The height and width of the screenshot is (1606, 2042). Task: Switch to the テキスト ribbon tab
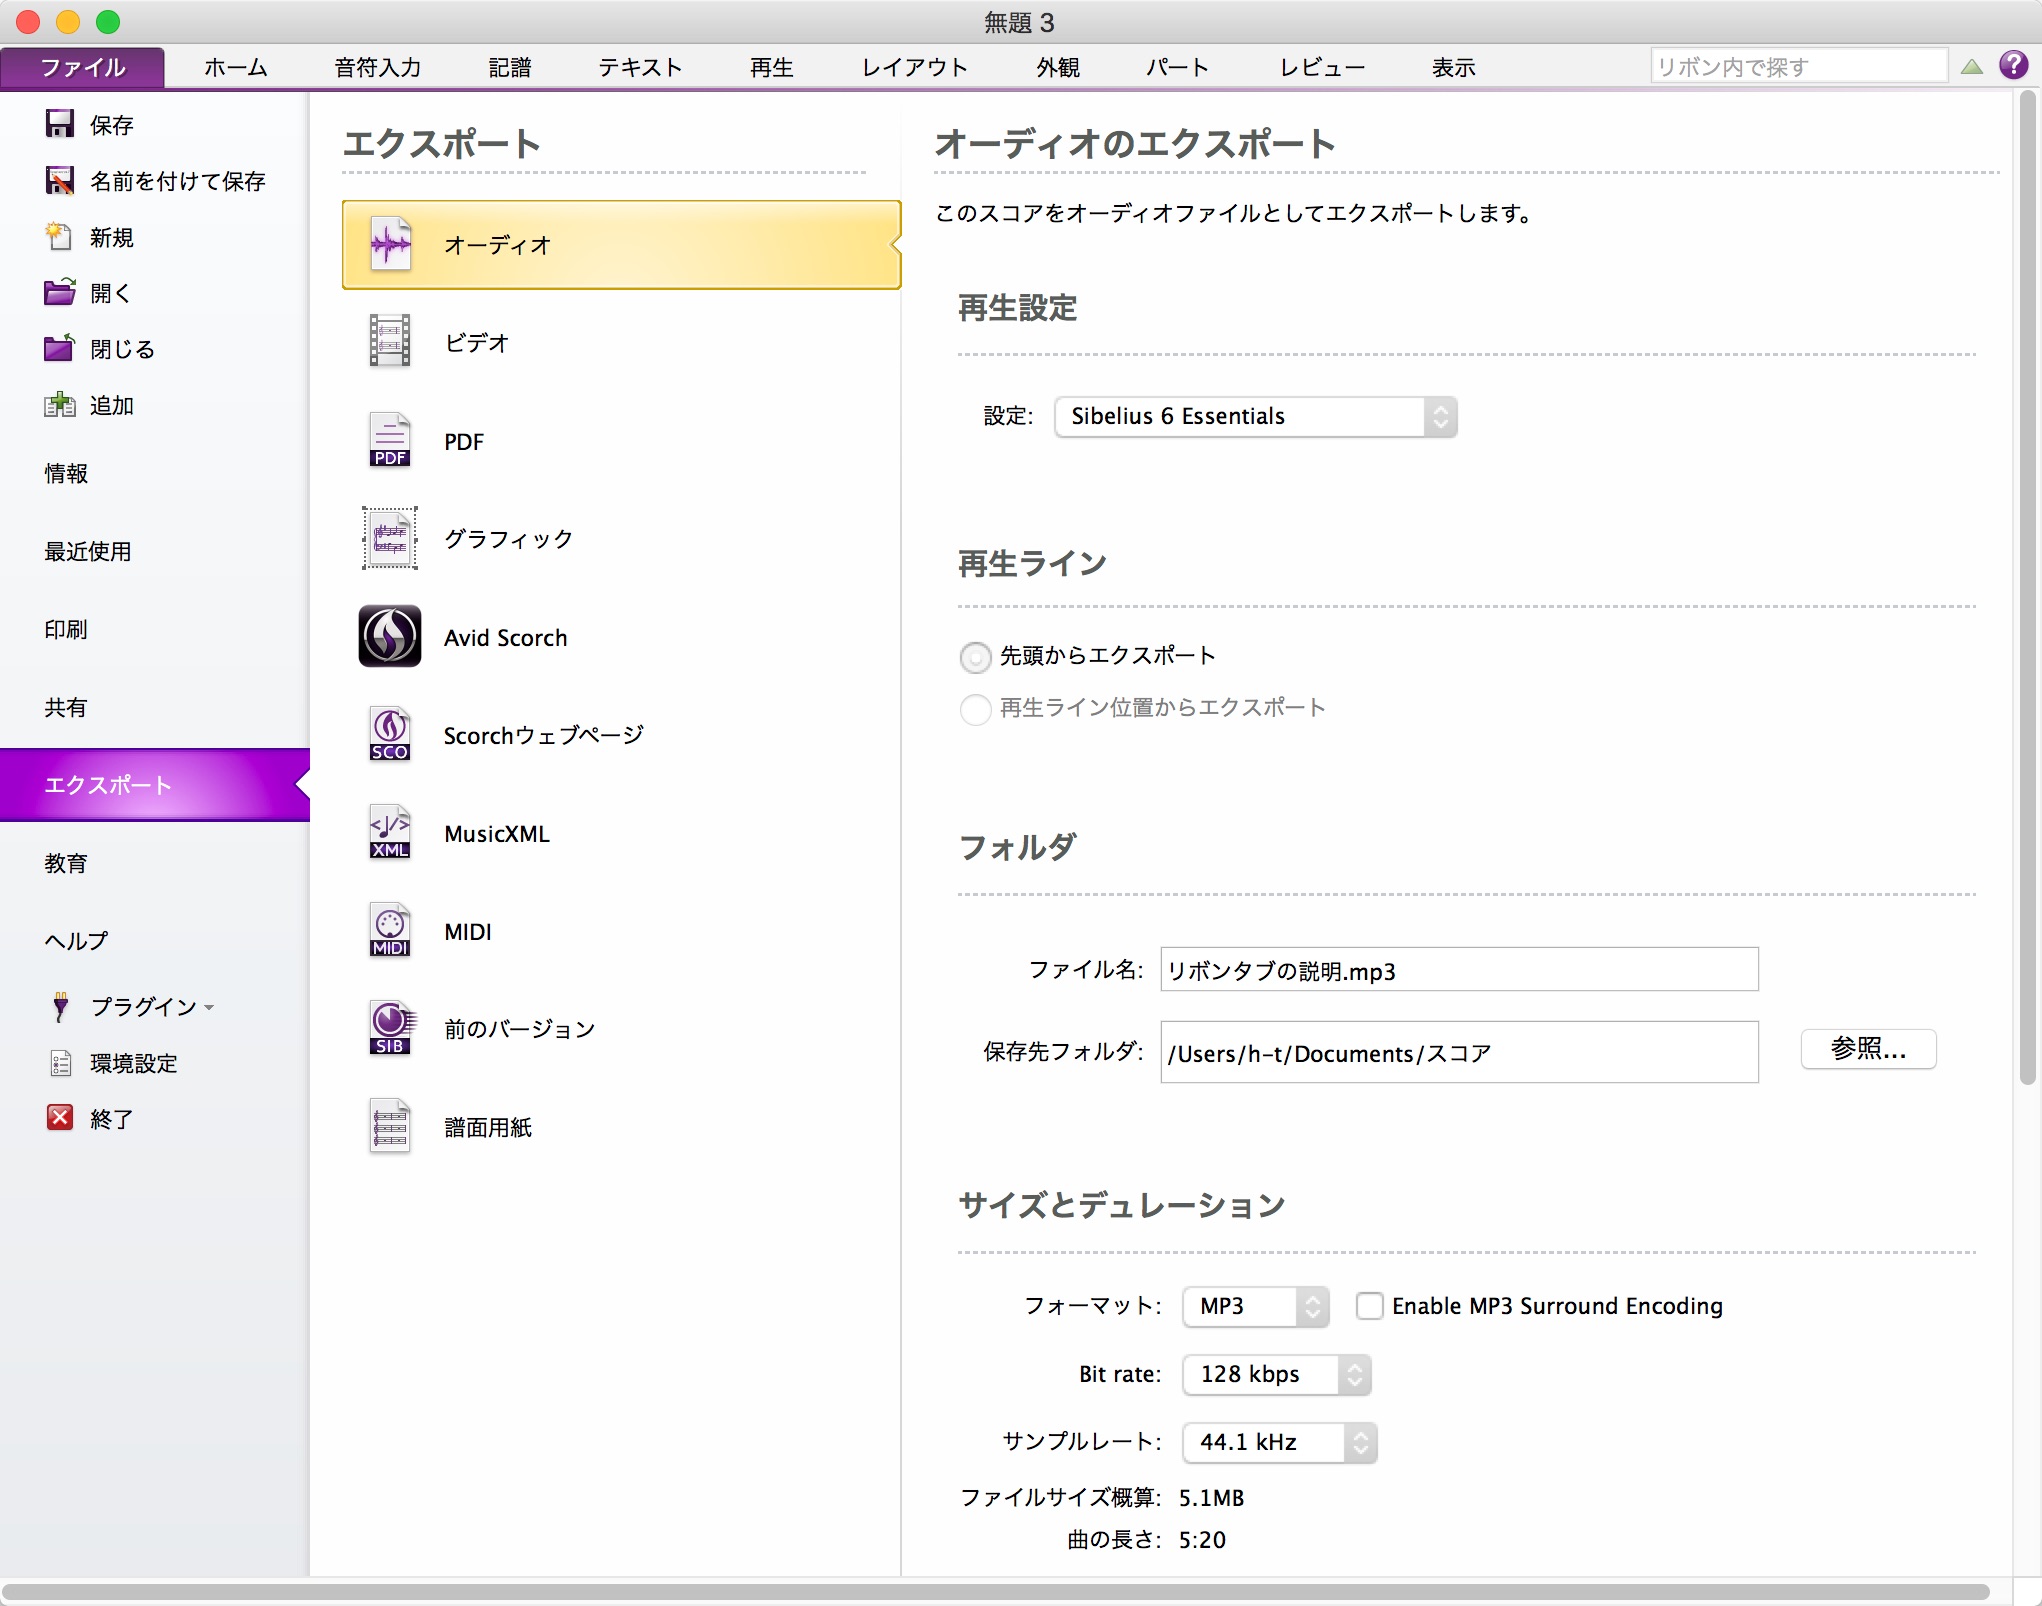[640, 67]
